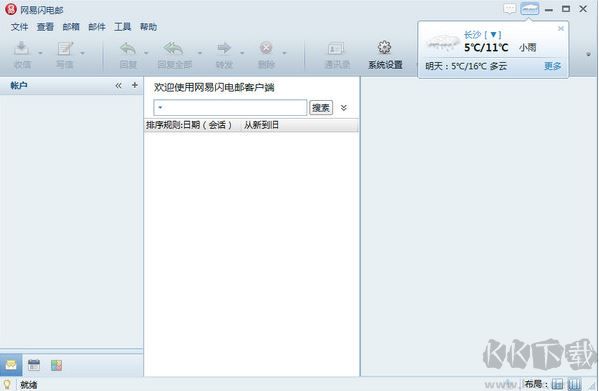This screenshot has width=599, height=391.
Task: Click into the mail search input field
Action: click(x=230, y=108)
